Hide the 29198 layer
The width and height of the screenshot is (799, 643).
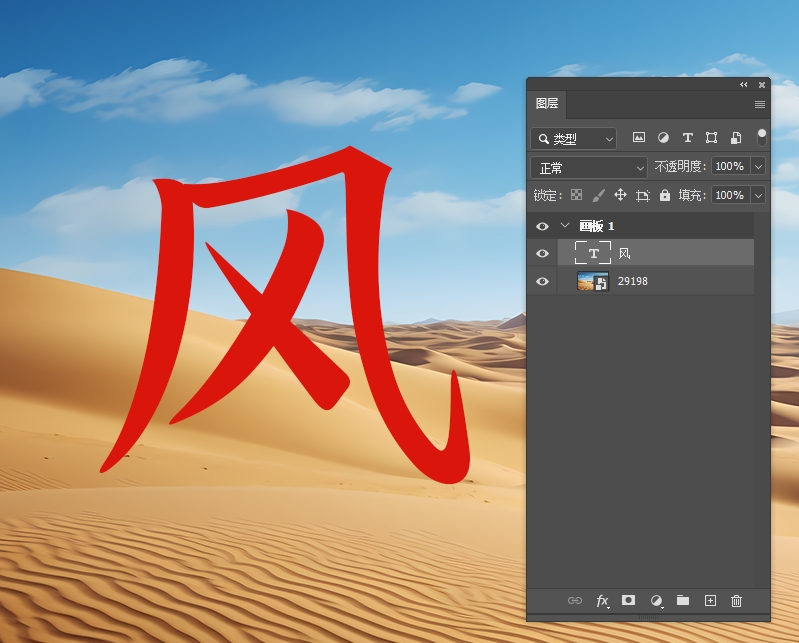[x=542, y=281]
